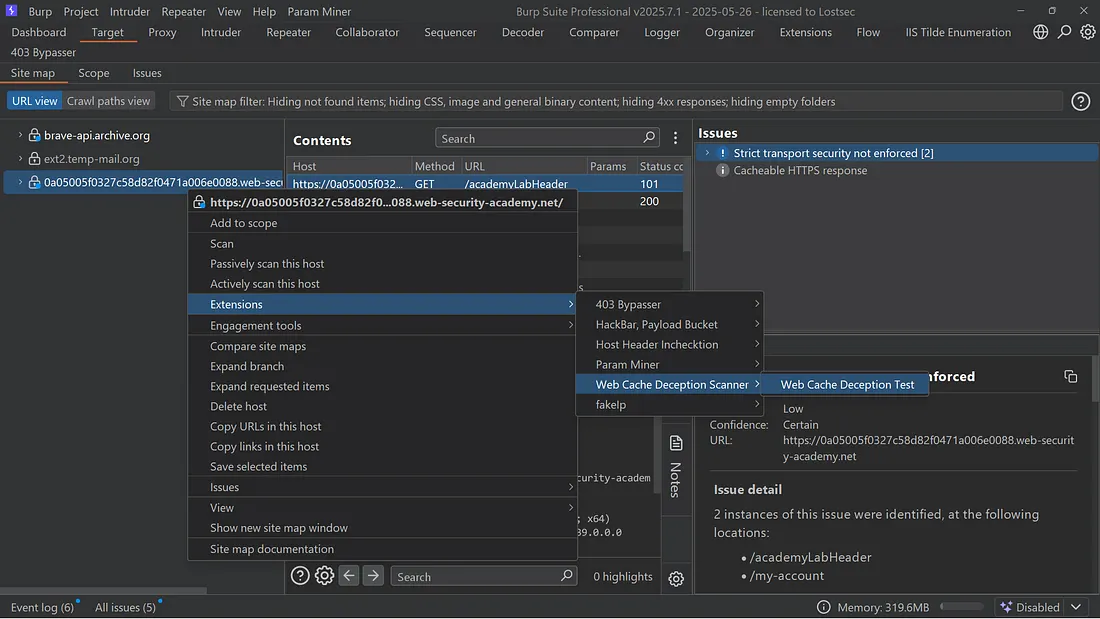Image resolution: width=1100 pixels, height=619 pixels.
Task: Click search magnifier in Contents search box
Action: pyautogui.click(x=649, y=138)
